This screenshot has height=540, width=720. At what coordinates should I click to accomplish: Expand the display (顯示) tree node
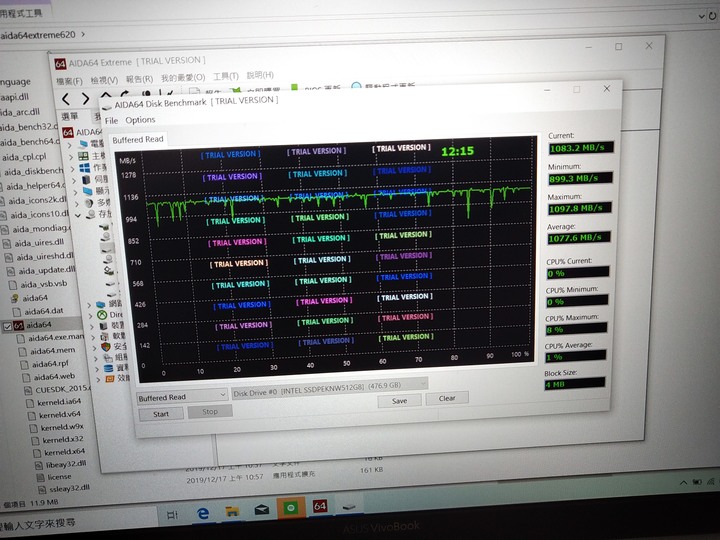76,191
